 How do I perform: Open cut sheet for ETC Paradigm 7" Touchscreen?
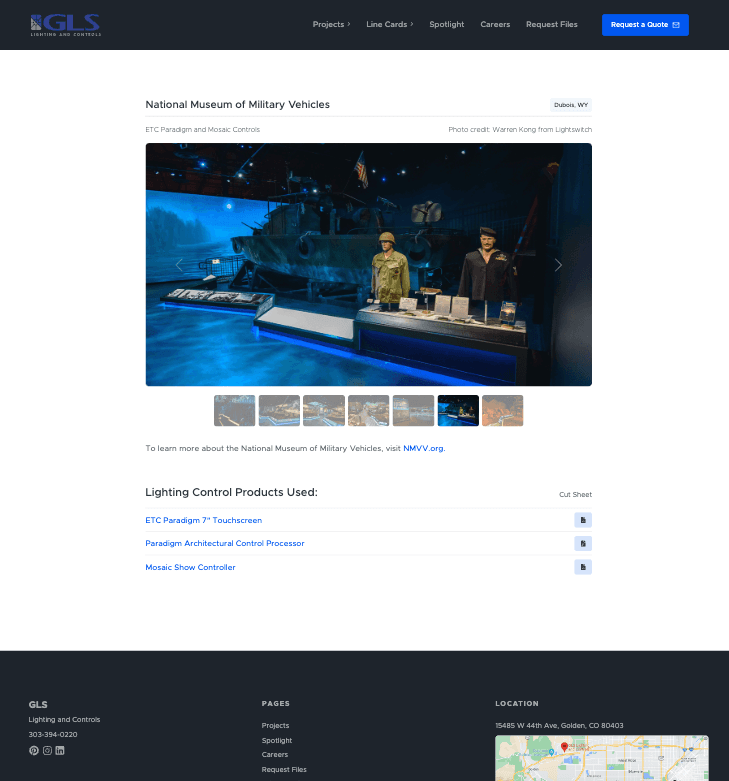[x=583, y=520]
